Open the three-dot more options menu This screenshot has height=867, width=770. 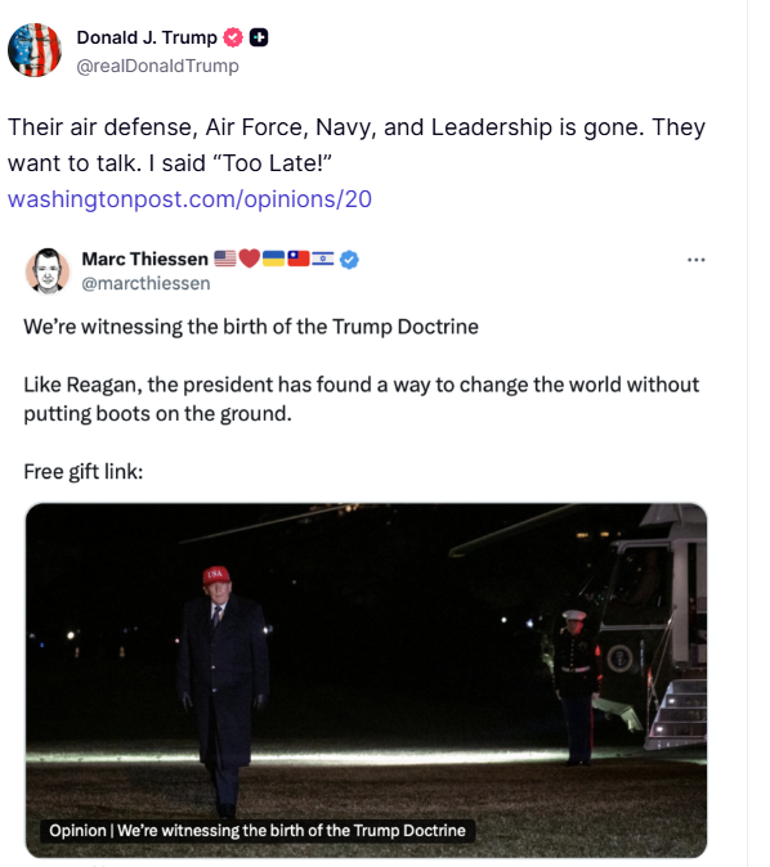(x=696, y=259)
